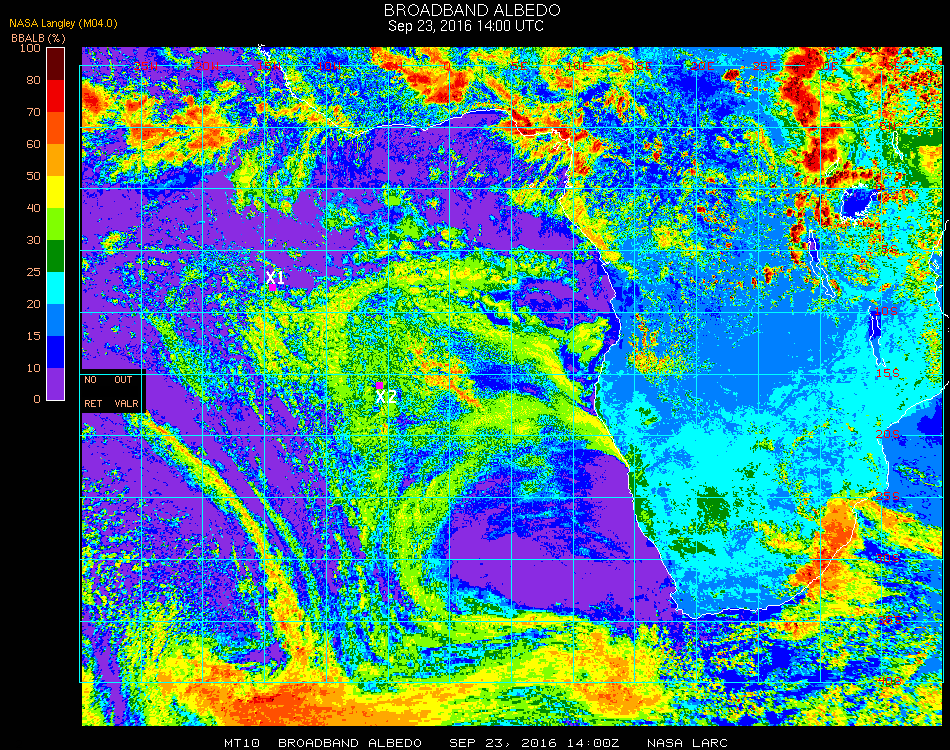Click the '35S' latitude label
The width and height of the screenshot is (950, 750).
(889, 621)
